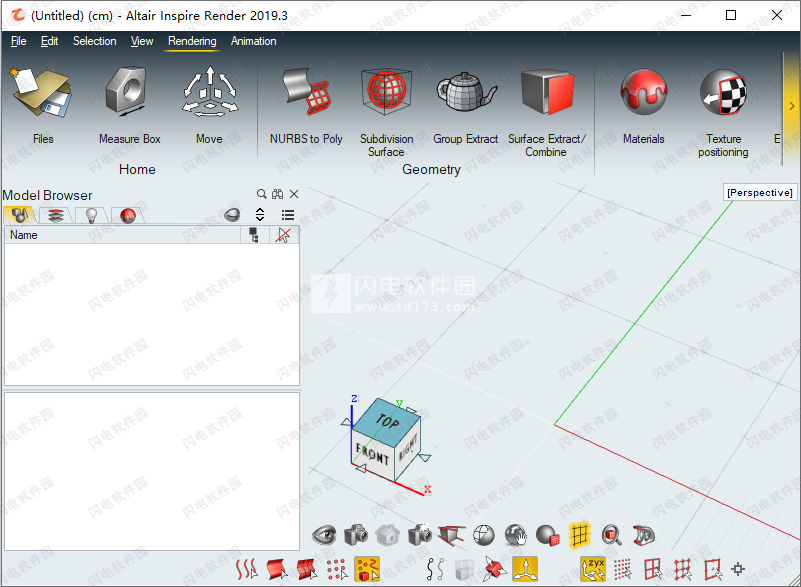
Task: Click the TOP face of the view cube
Action: coord(387,420)
